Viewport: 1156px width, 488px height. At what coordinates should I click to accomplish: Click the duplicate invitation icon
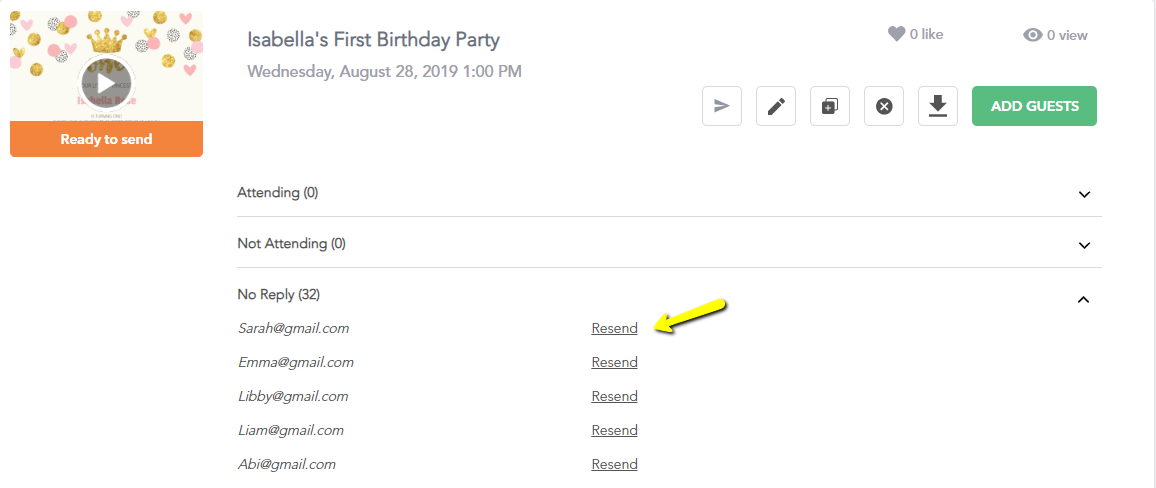pyautogui.click(x=829, y=106)
